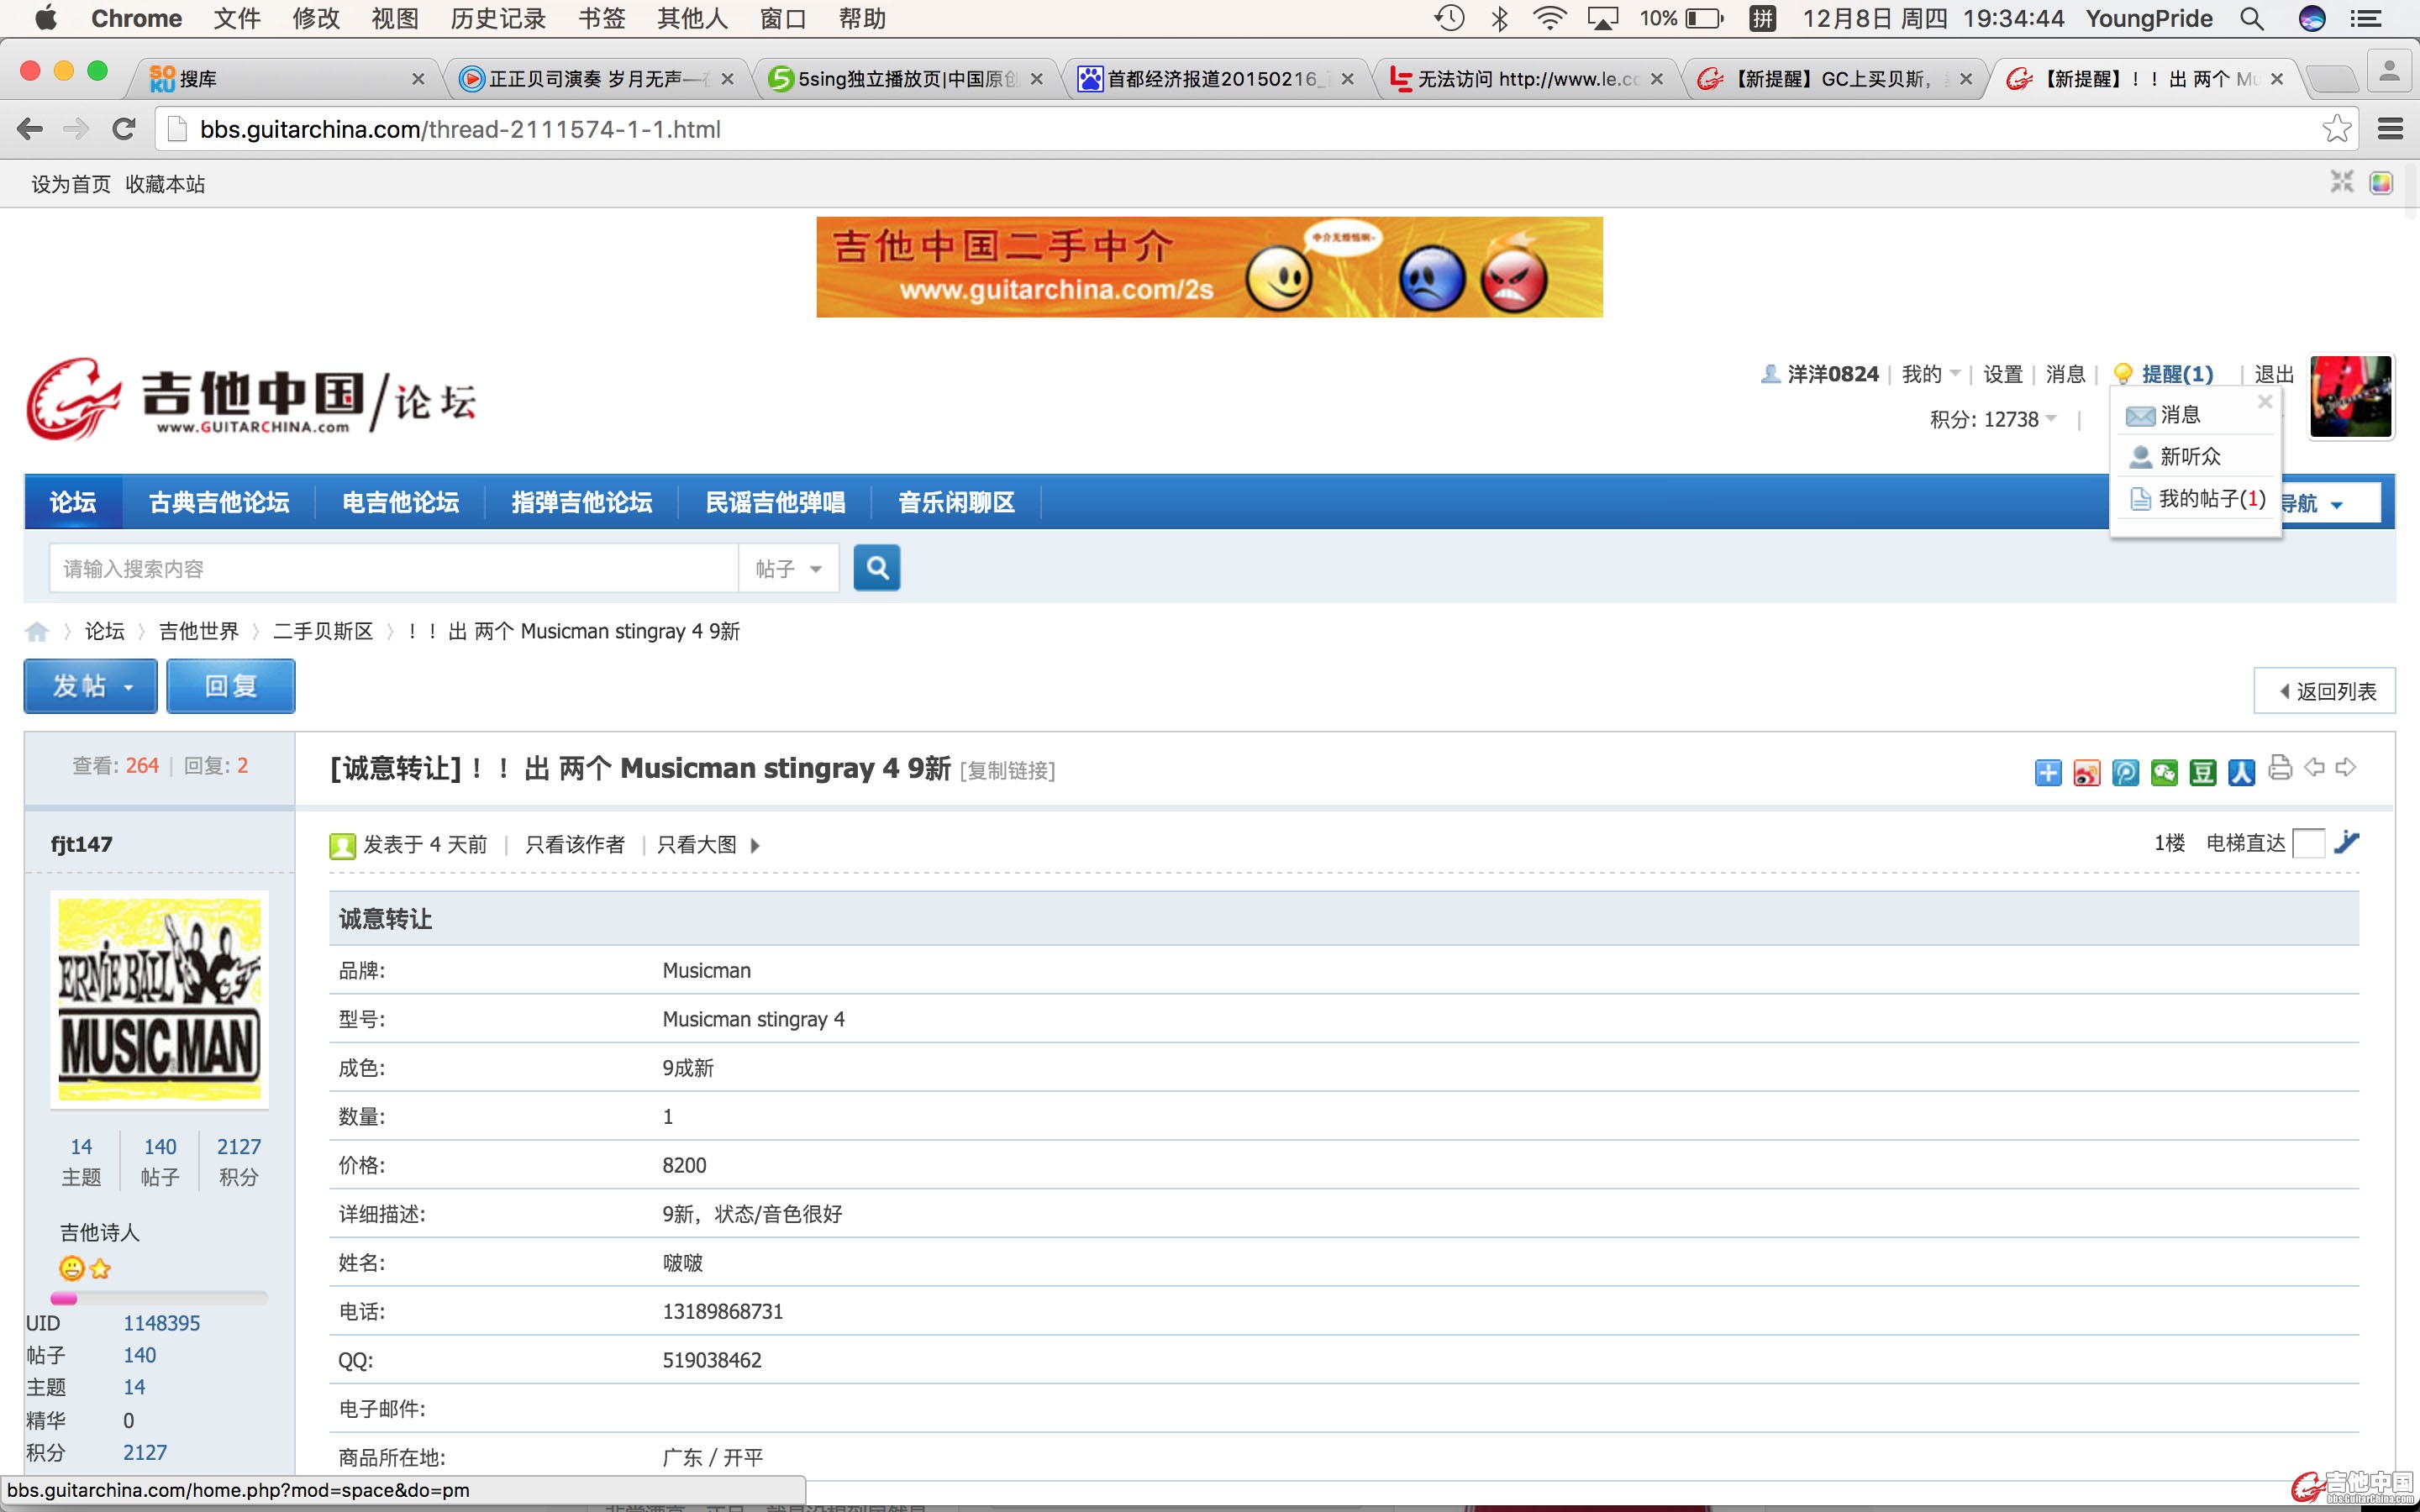
Task: Click 返回列表 button
Action: [x=2324, y=691]
